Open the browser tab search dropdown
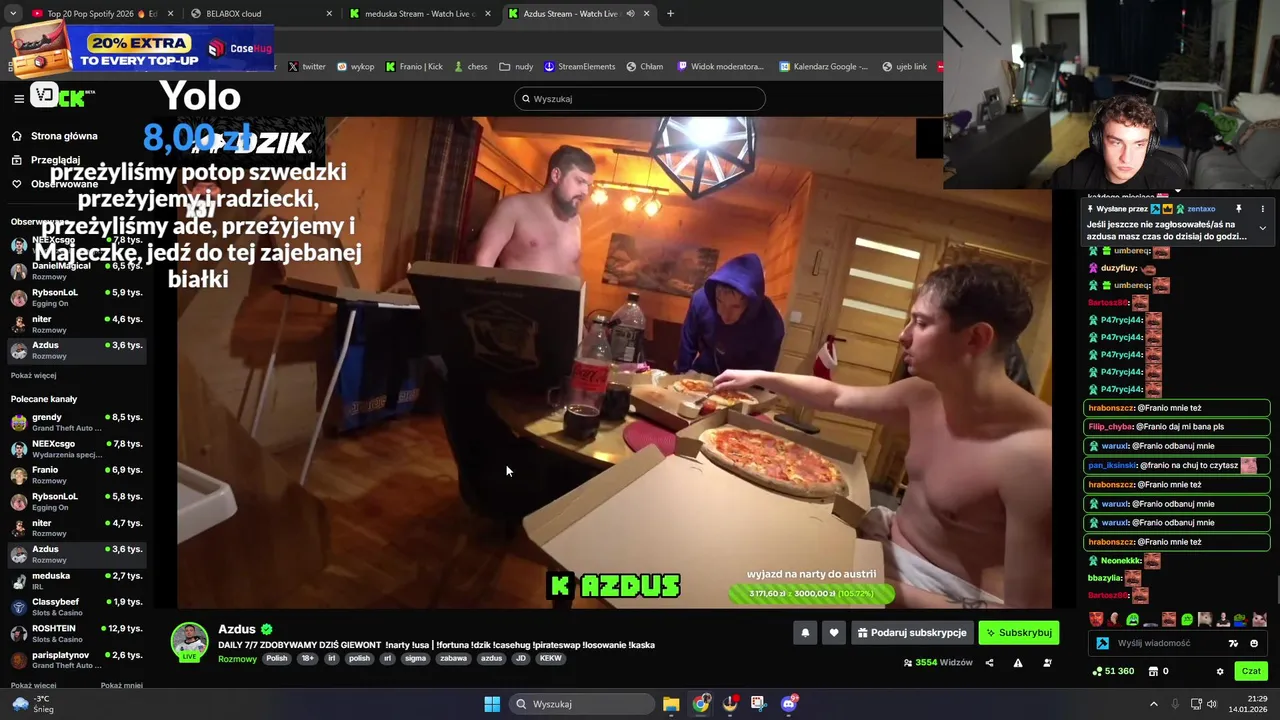Viewport: 1280px width, 720px height. pos(12,13)
